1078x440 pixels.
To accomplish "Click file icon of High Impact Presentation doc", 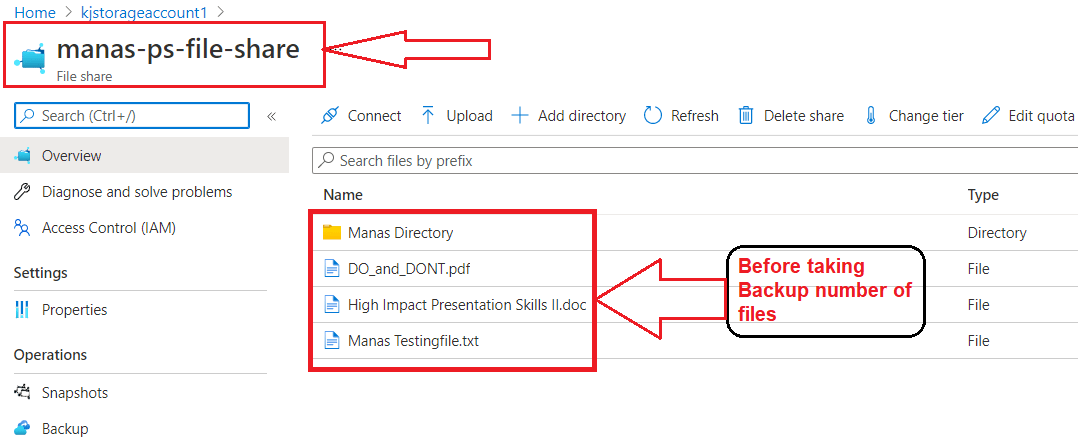I will point(332,305).
